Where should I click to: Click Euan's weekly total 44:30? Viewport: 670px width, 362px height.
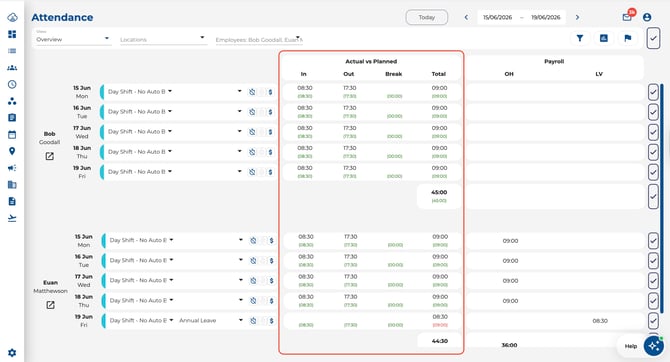440,341
